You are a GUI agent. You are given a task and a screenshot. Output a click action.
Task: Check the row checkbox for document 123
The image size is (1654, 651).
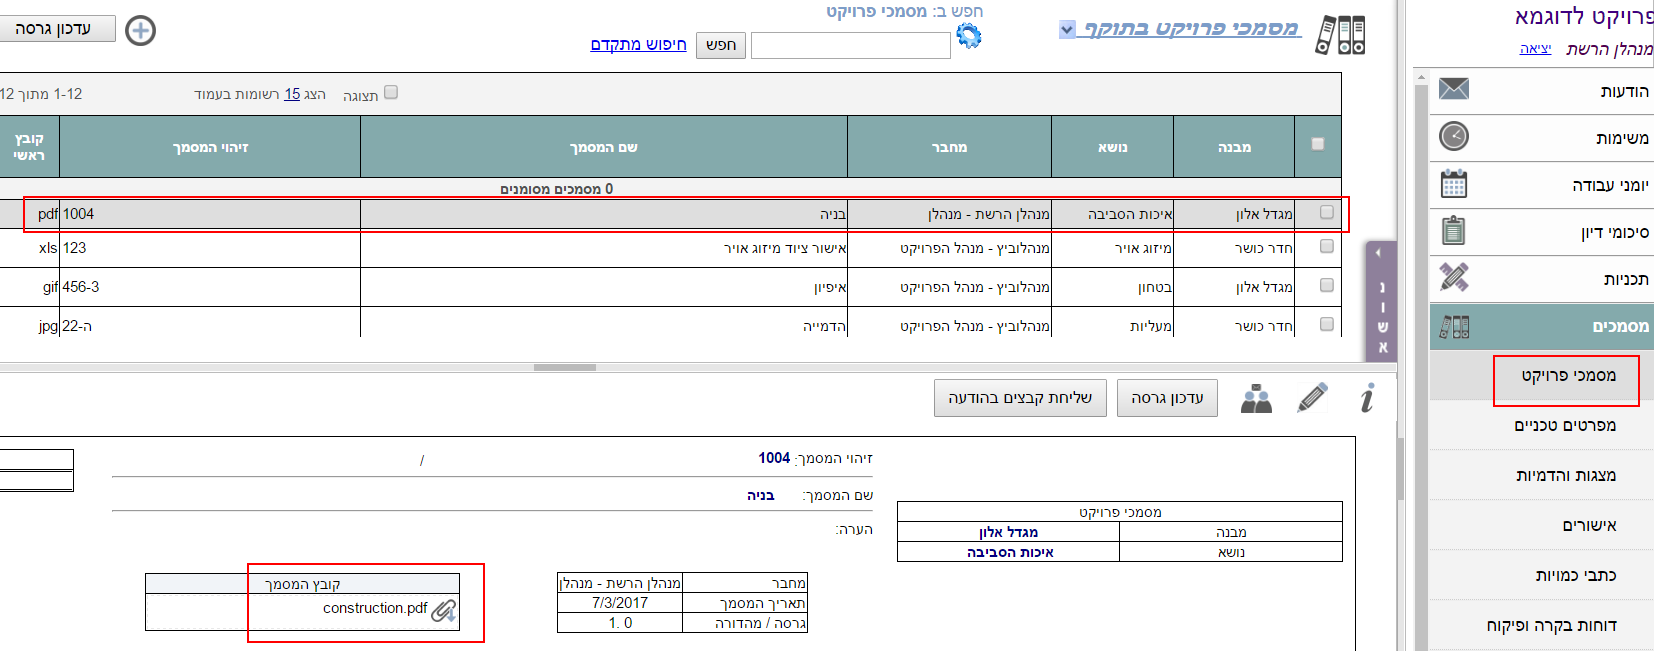click(x=1327, y=247)
